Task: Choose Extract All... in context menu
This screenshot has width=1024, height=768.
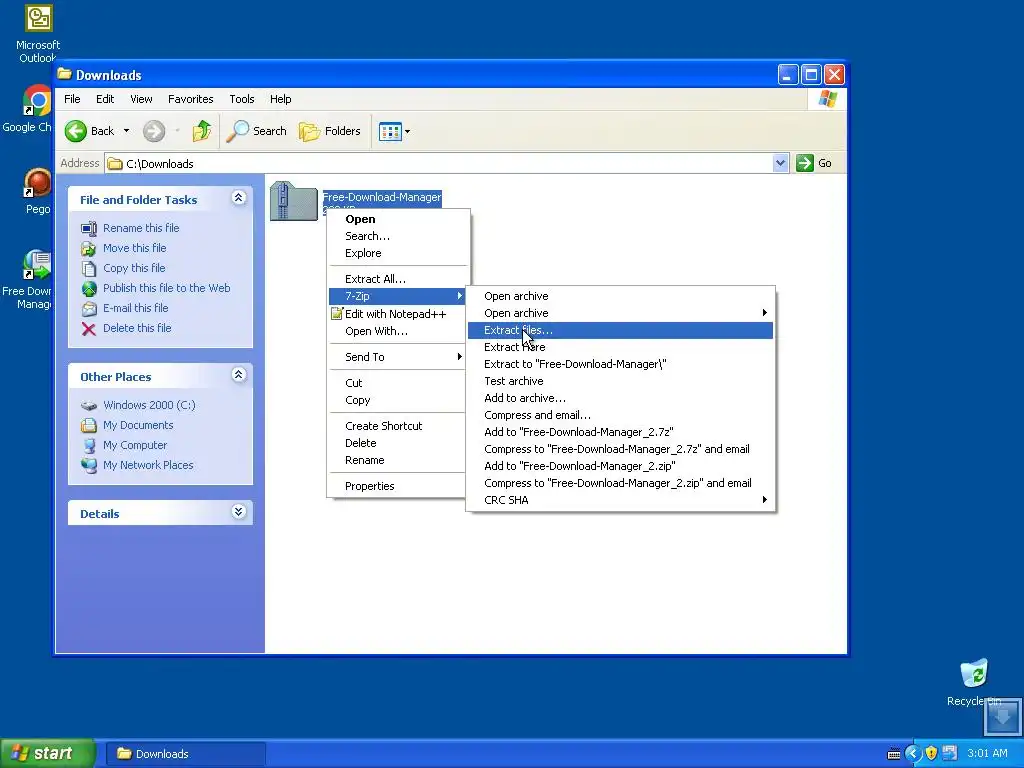Action: pos(397,280)
